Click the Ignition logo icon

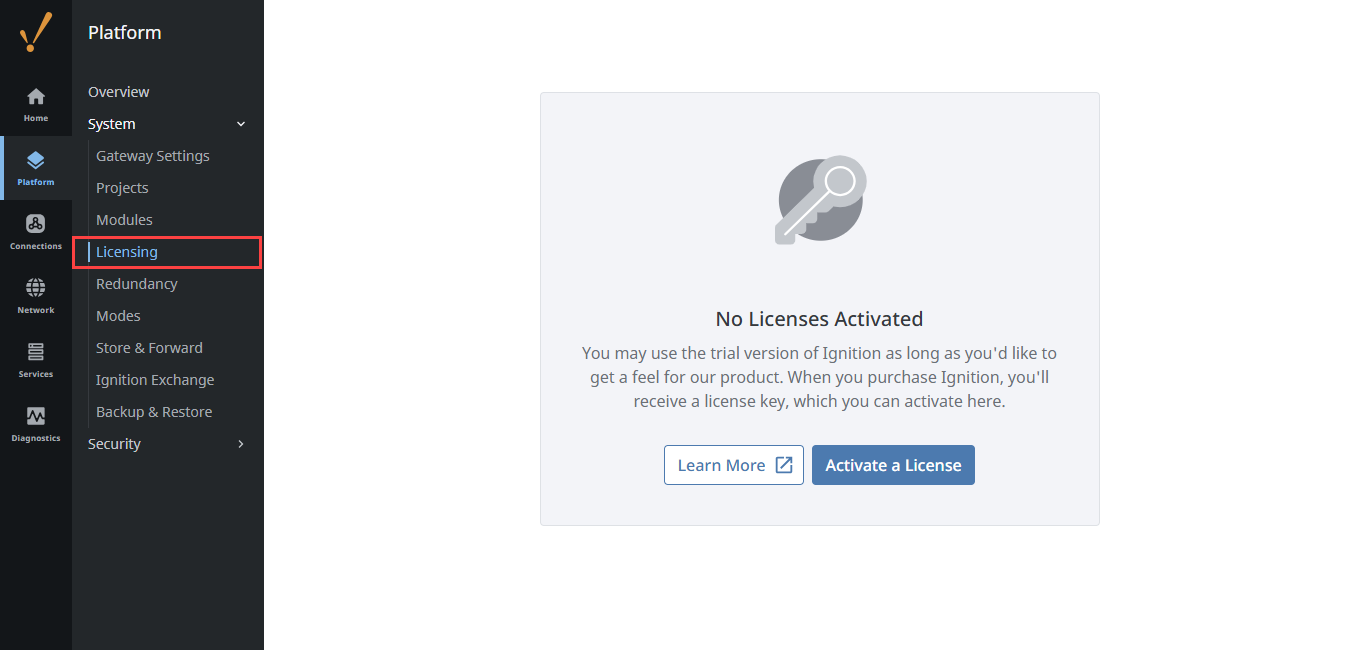(35, 32)
